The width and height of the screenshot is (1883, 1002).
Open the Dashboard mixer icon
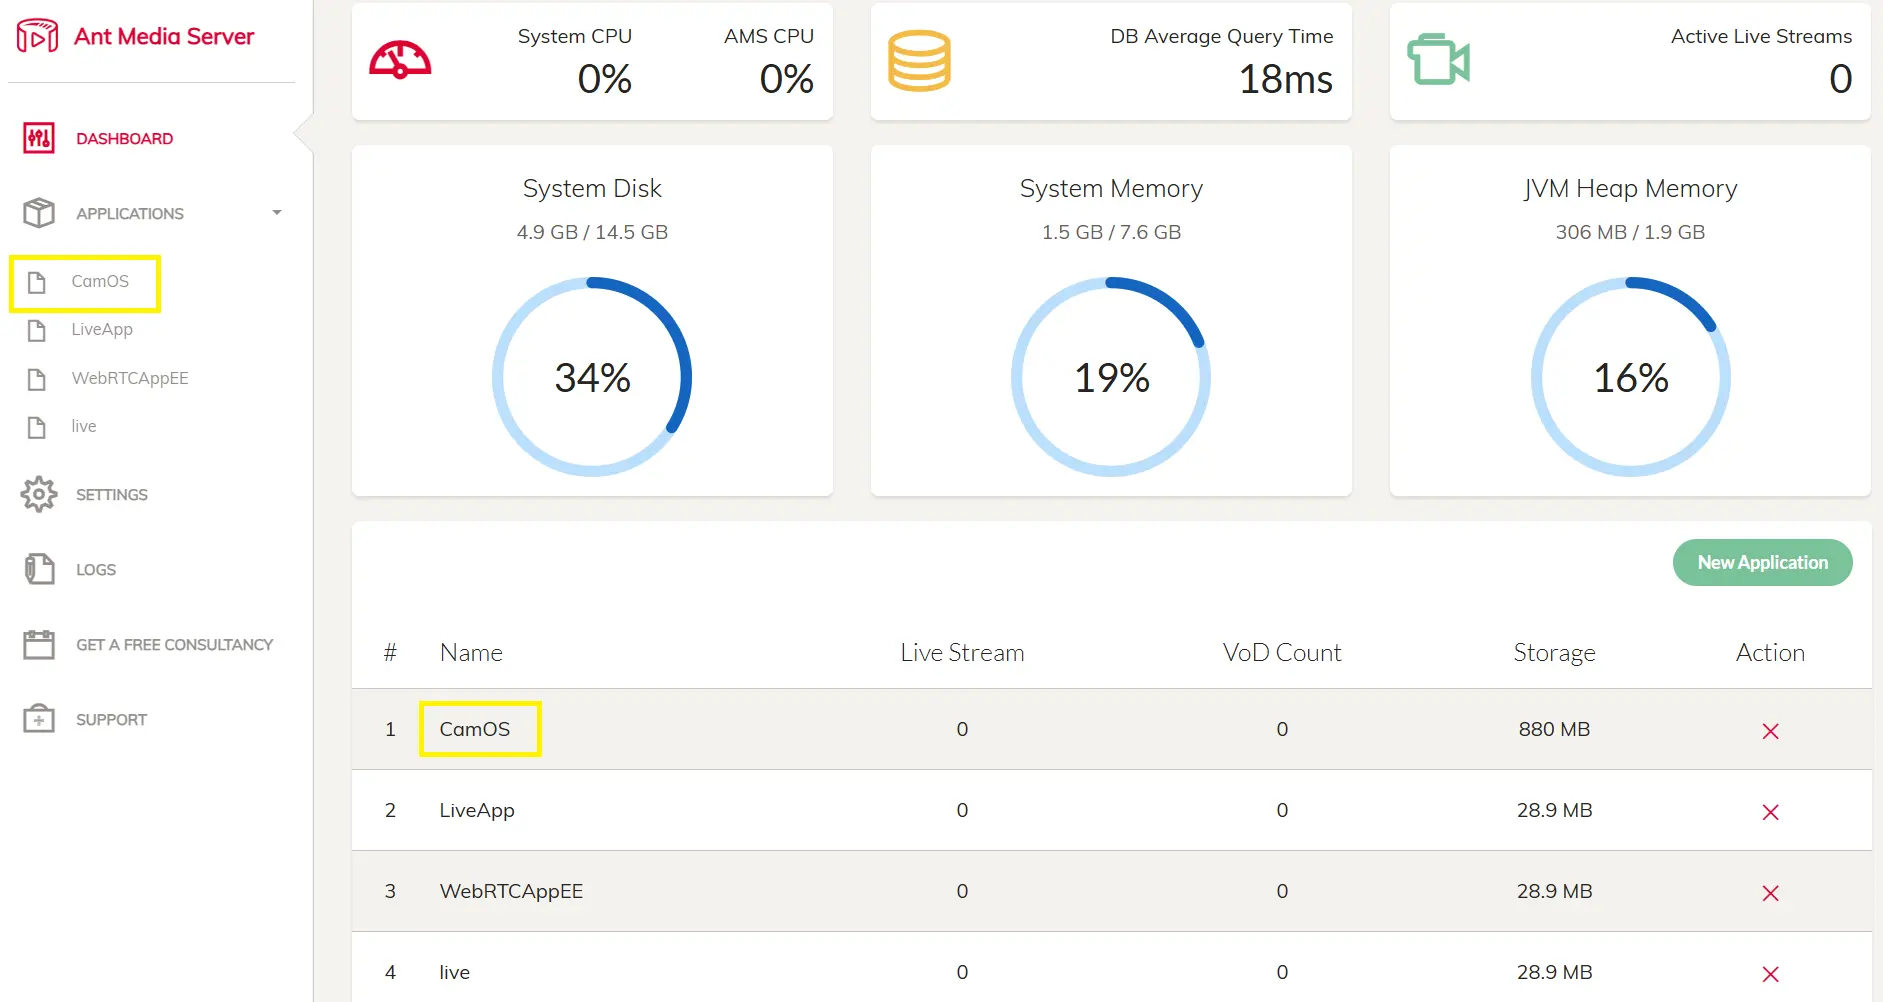[x=39, y=138]
